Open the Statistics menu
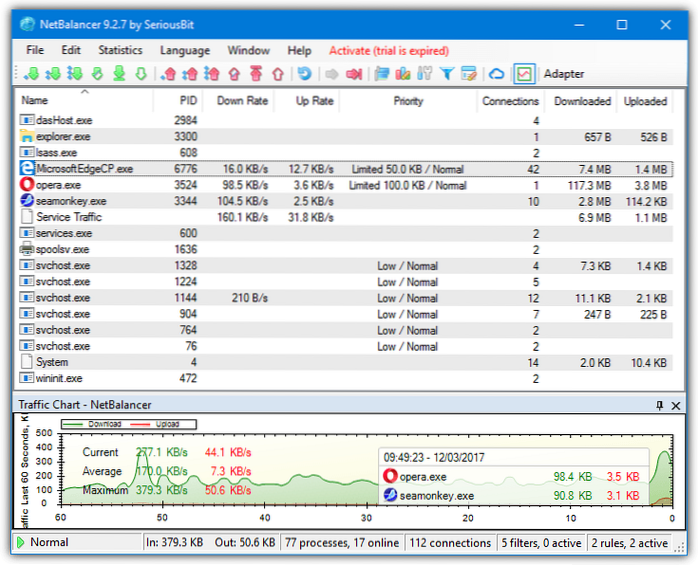The image size is (698, 565). pyautogui.click(x=120, y=50)
